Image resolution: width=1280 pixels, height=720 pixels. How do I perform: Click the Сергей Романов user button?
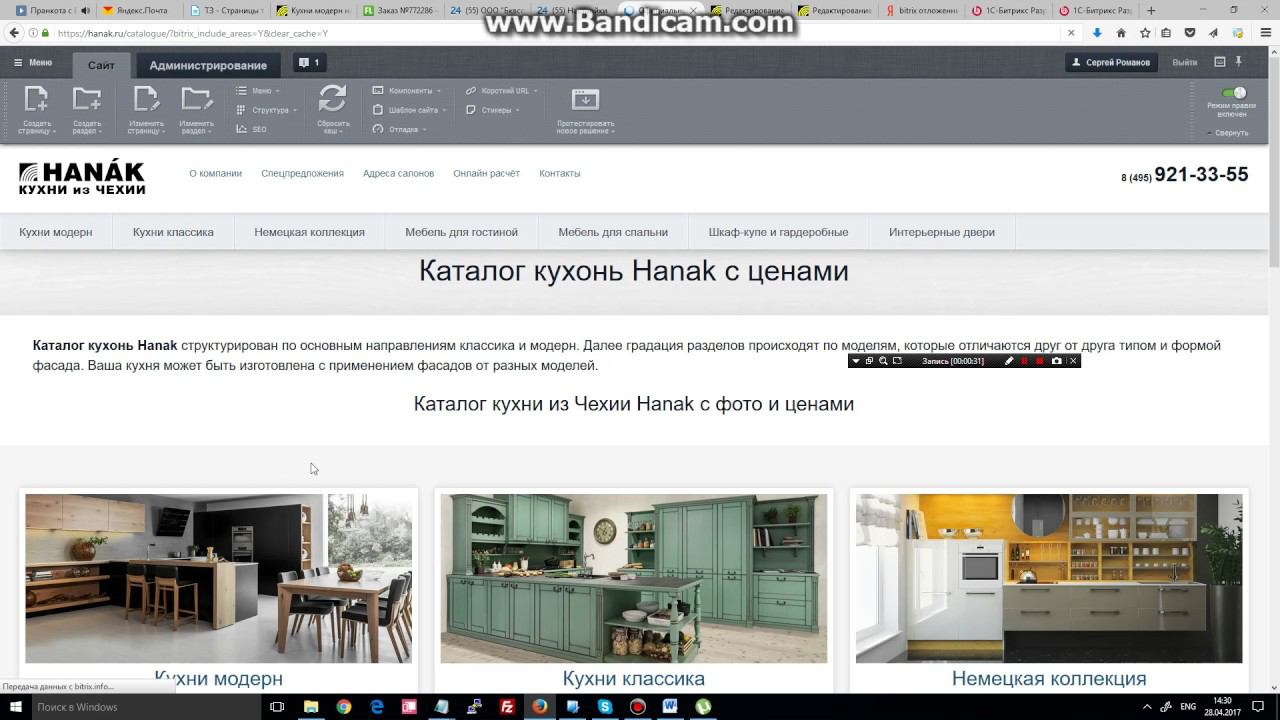click(1111, 62)
